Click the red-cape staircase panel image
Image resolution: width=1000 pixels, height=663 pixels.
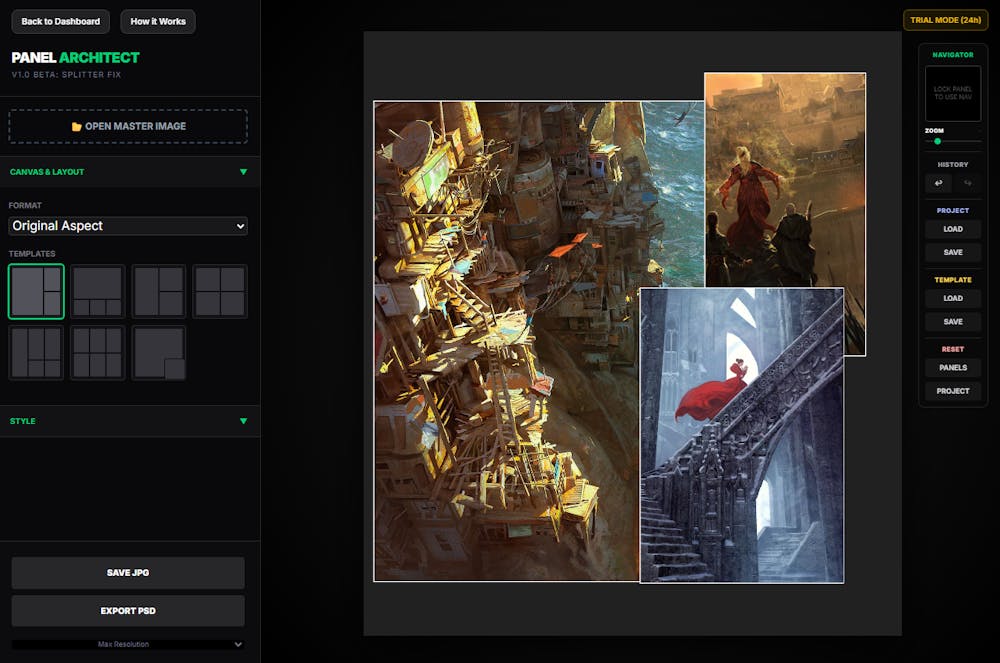point(741,435)
